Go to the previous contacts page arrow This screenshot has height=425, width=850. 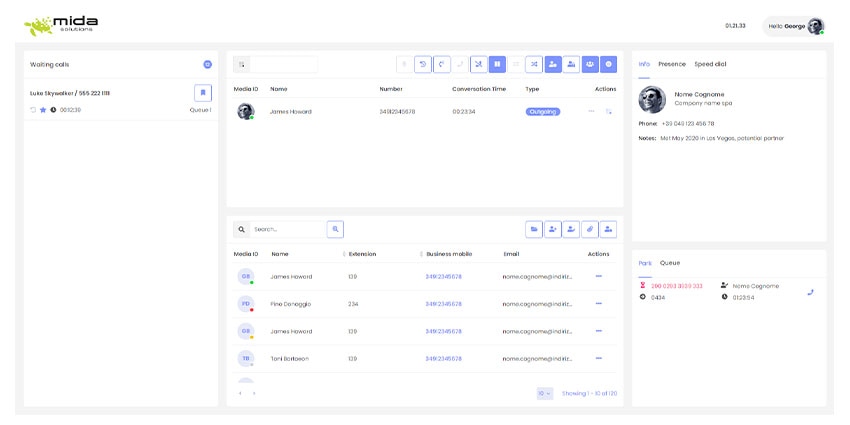point(240,393)
